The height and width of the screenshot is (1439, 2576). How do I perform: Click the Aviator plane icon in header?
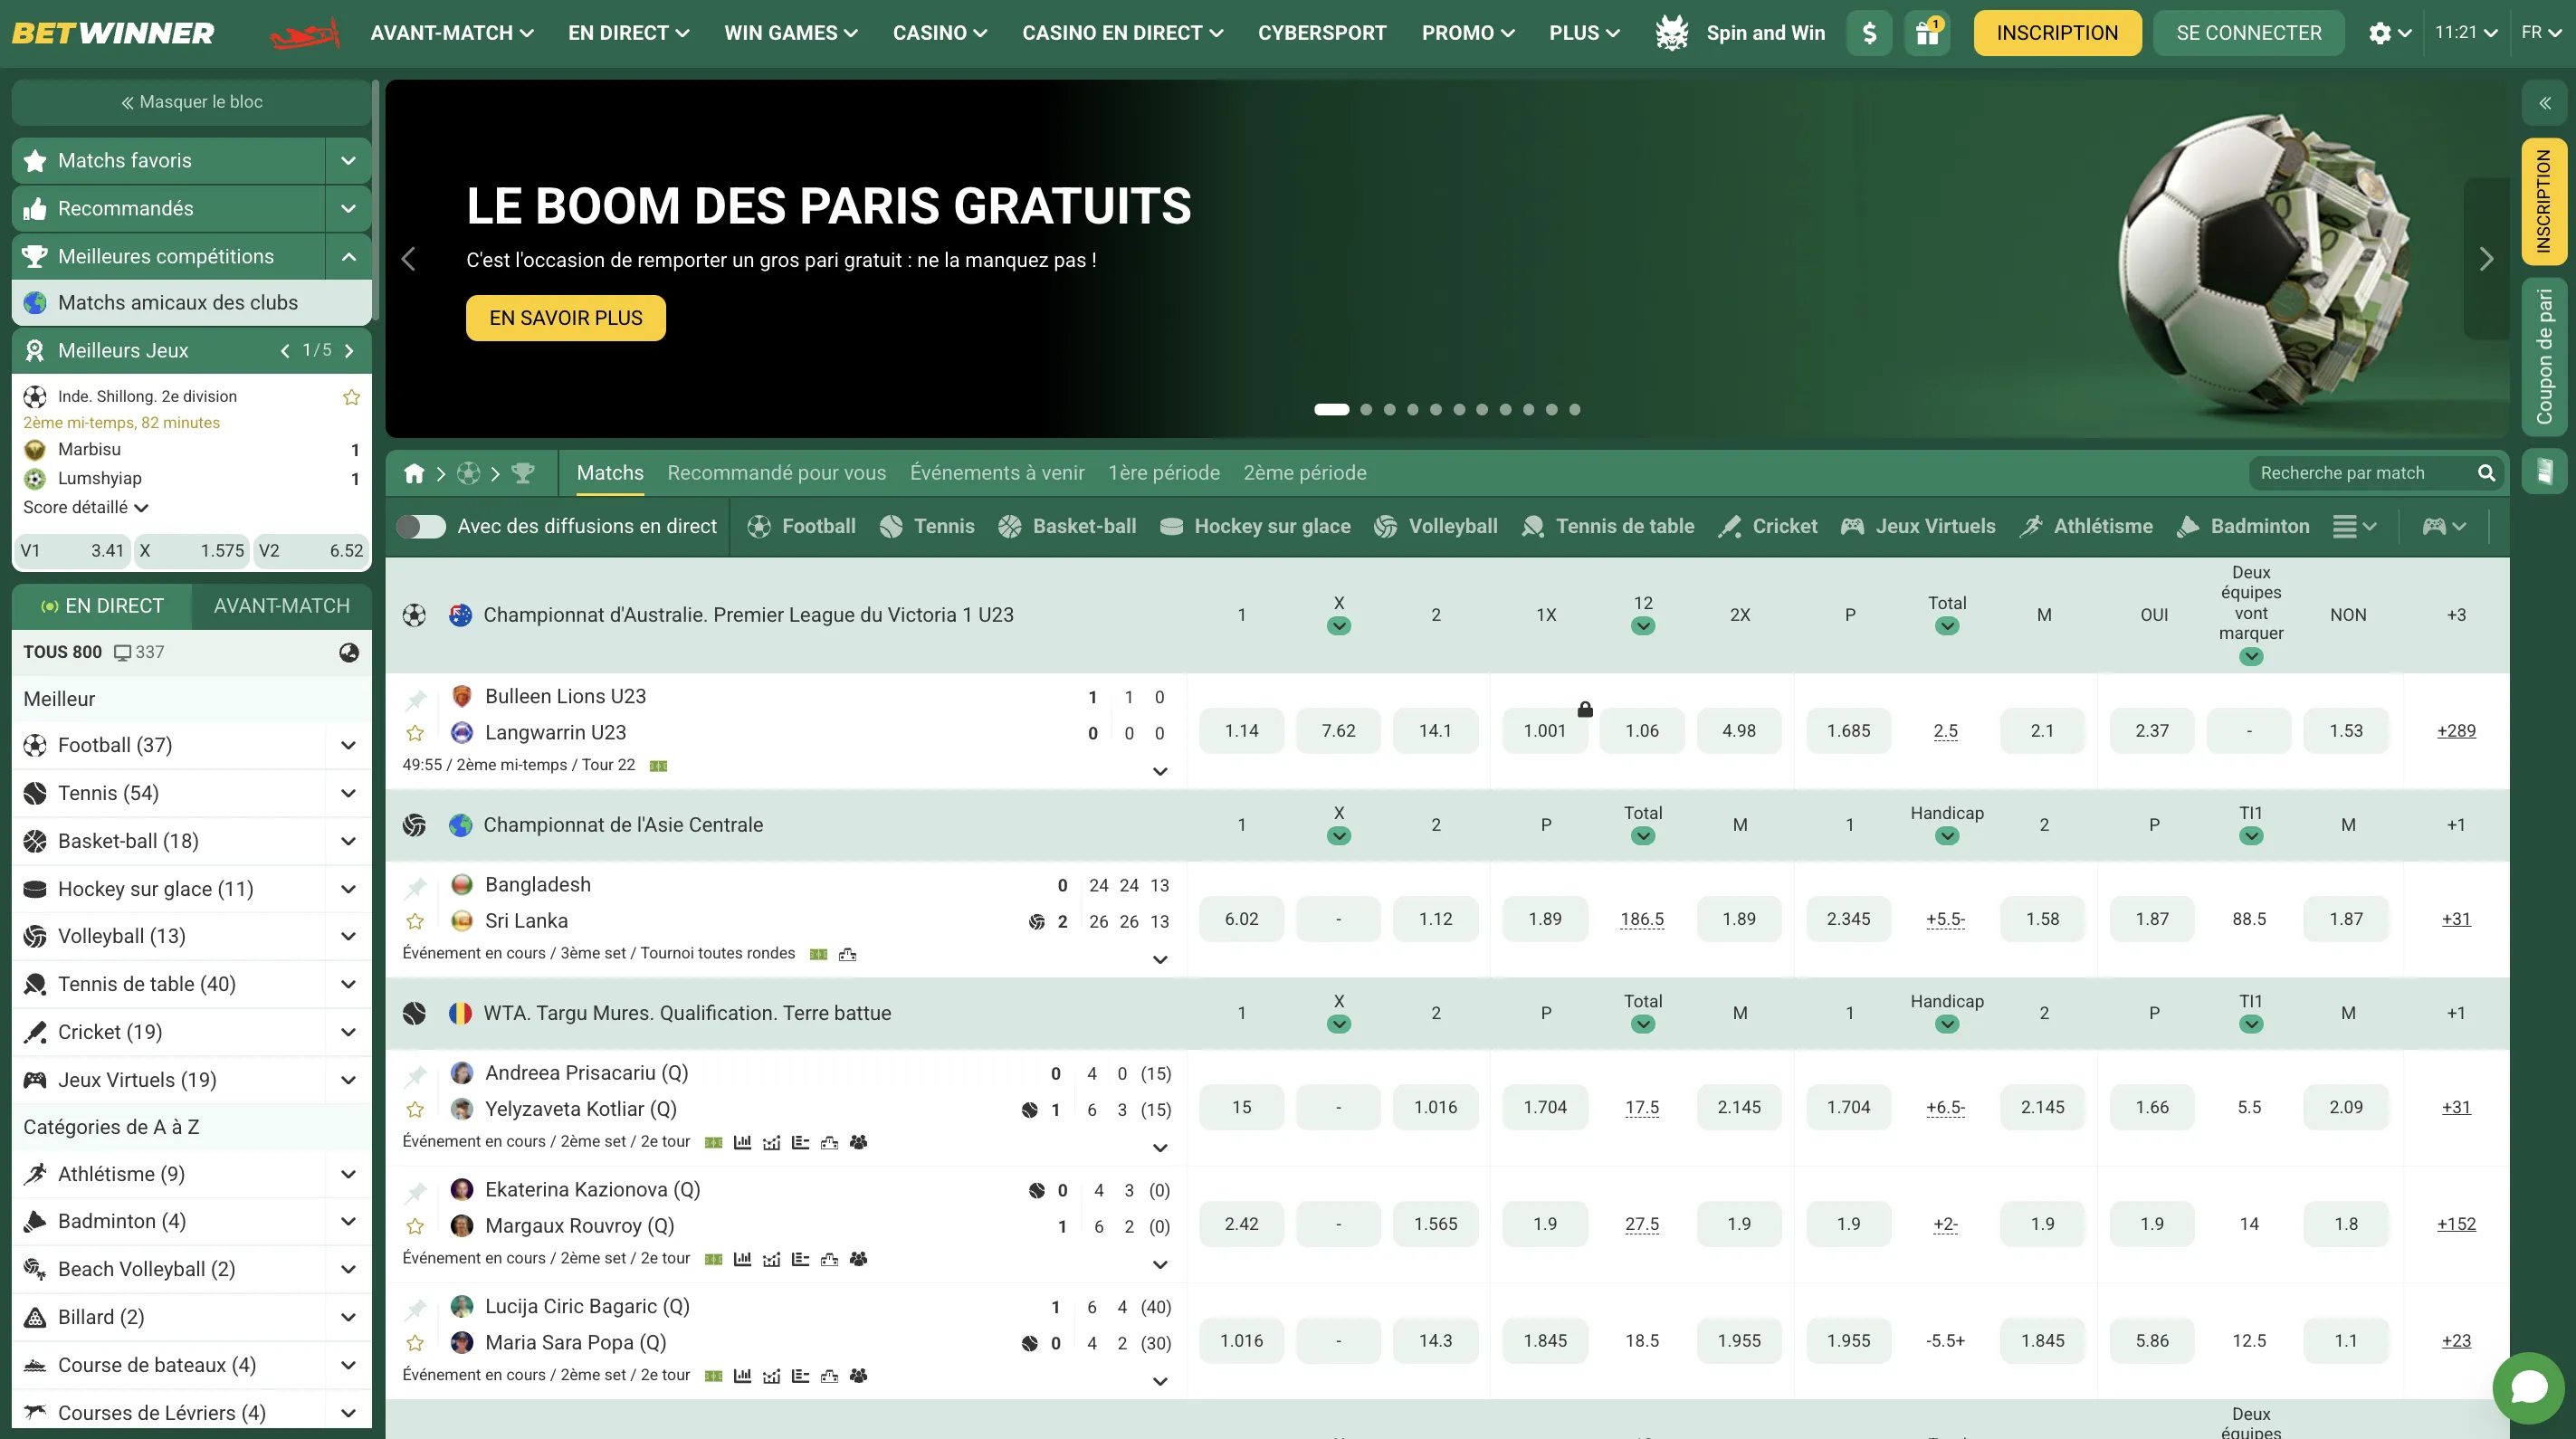tap(305, 33)
